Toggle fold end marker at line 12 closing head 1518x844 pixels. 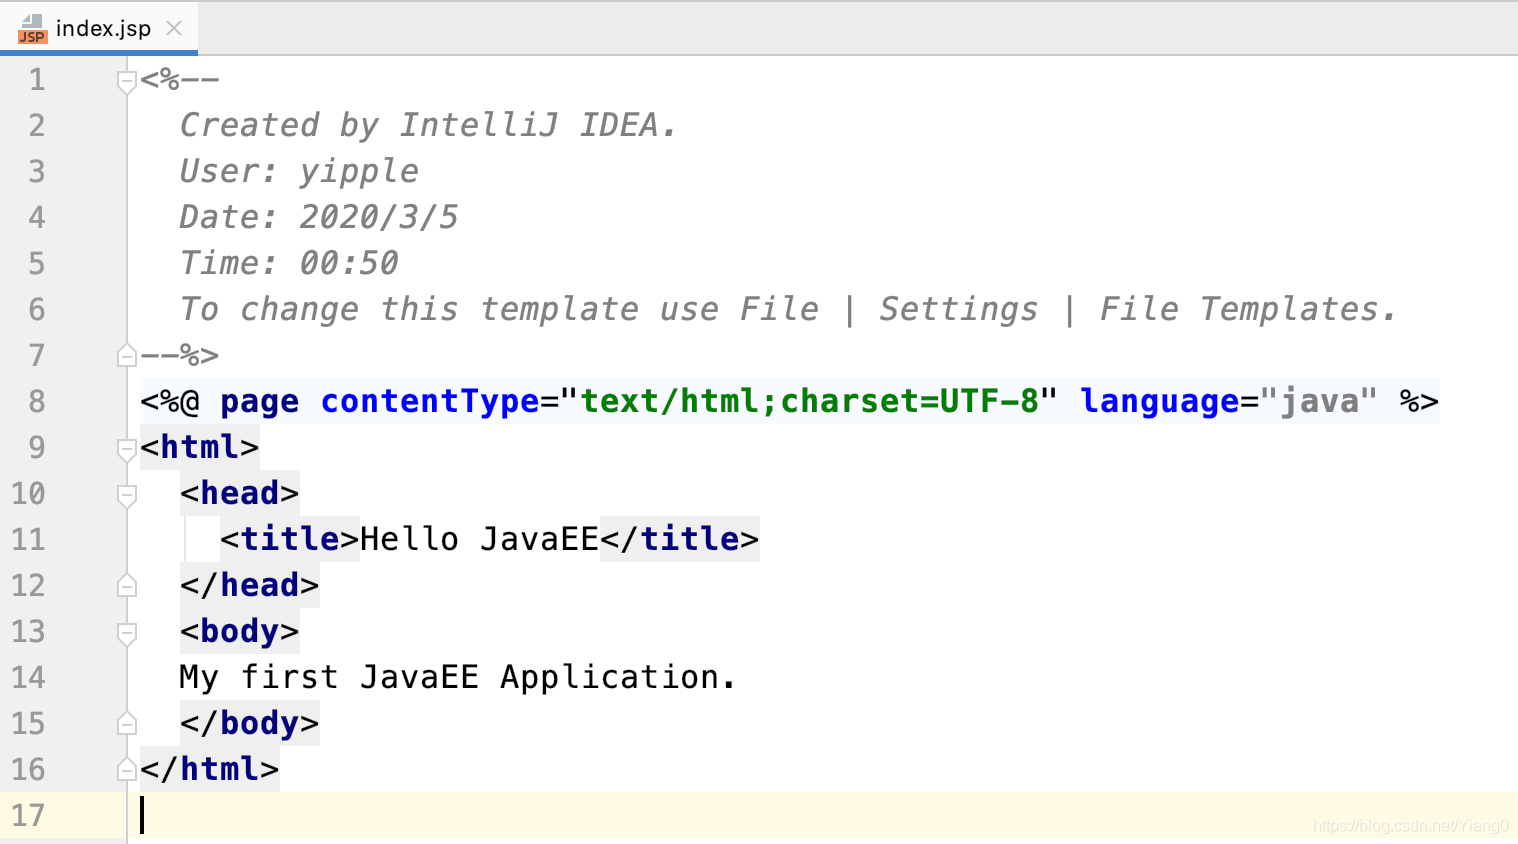tap(126, 585)
